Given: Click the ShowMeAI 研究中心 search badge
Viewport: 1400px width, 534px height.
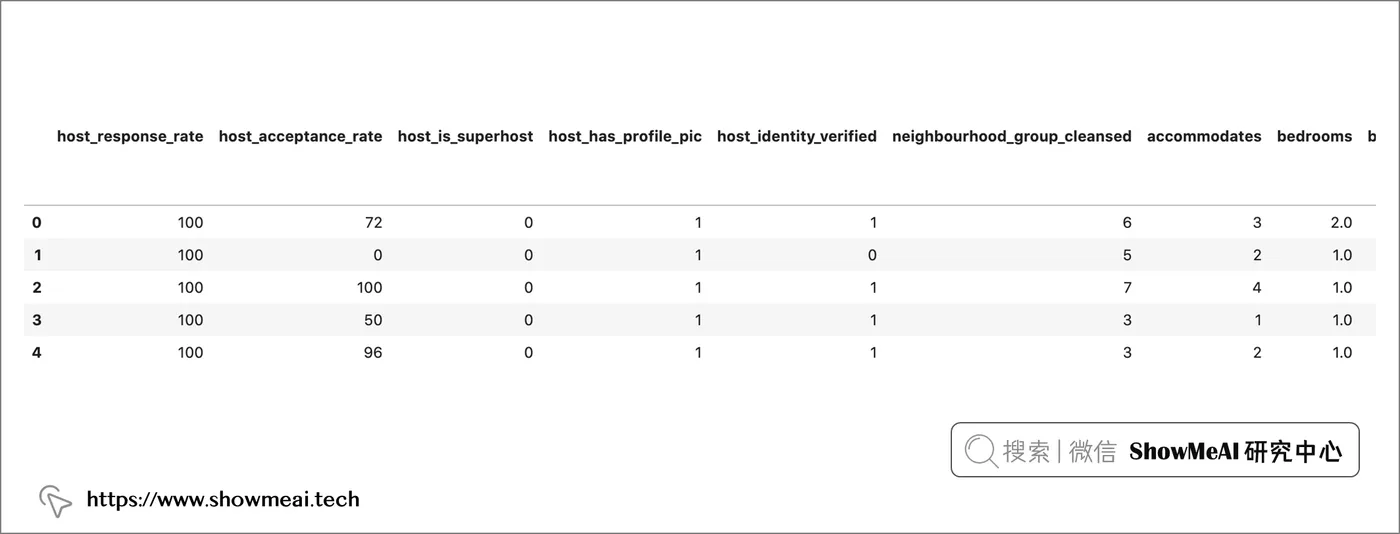Looking at the screenshot, I should coord(1155,449).
